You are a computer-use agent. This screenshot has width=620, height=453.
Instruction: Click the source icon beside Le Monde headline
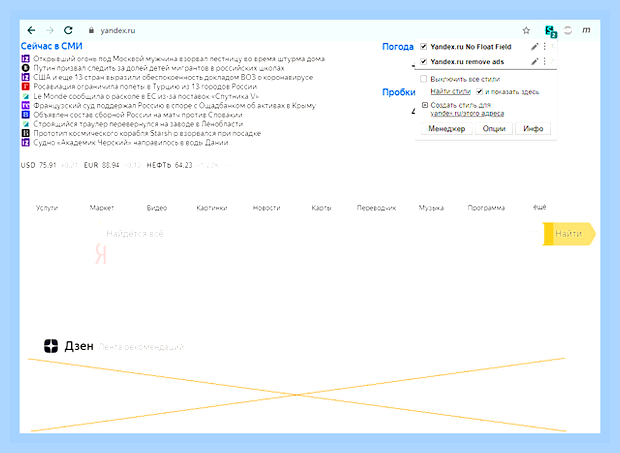click(26, 96)
